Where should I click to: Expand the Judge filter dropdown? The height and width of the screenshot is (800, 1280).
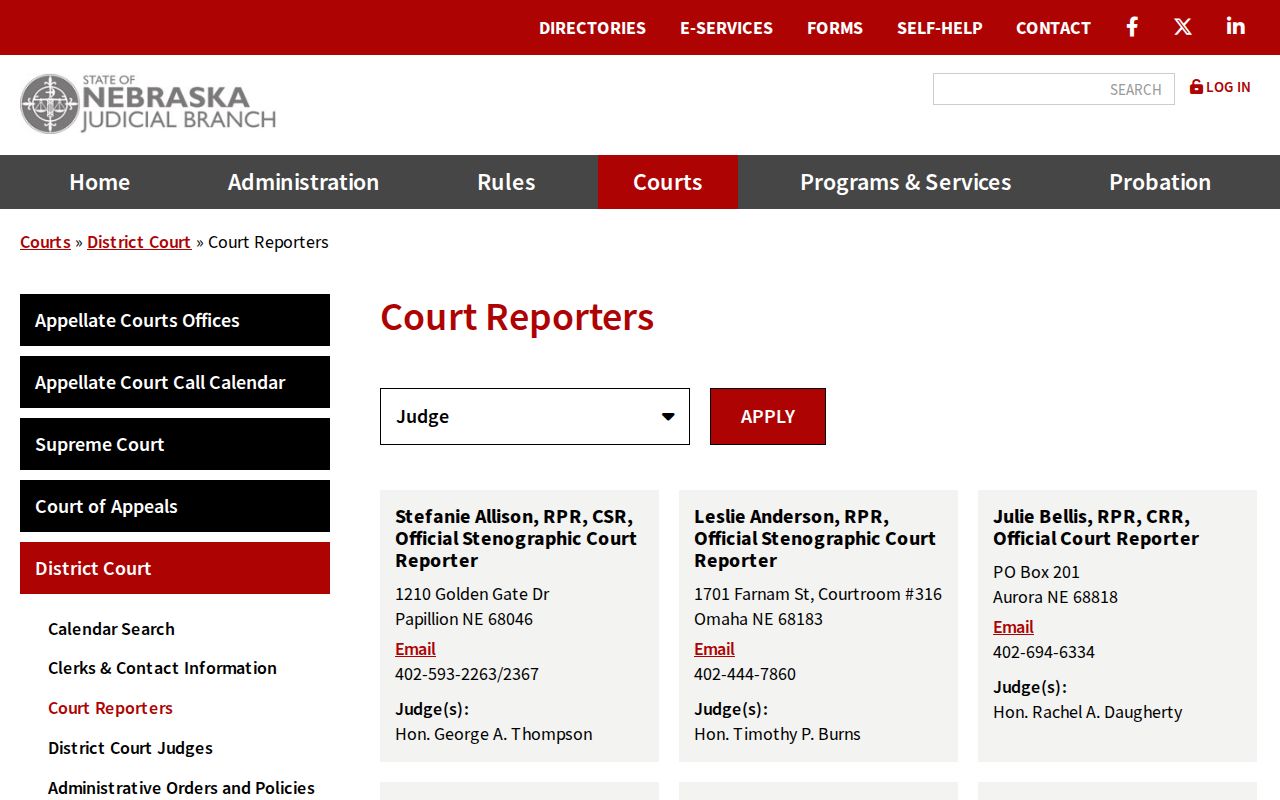[535, 416]
